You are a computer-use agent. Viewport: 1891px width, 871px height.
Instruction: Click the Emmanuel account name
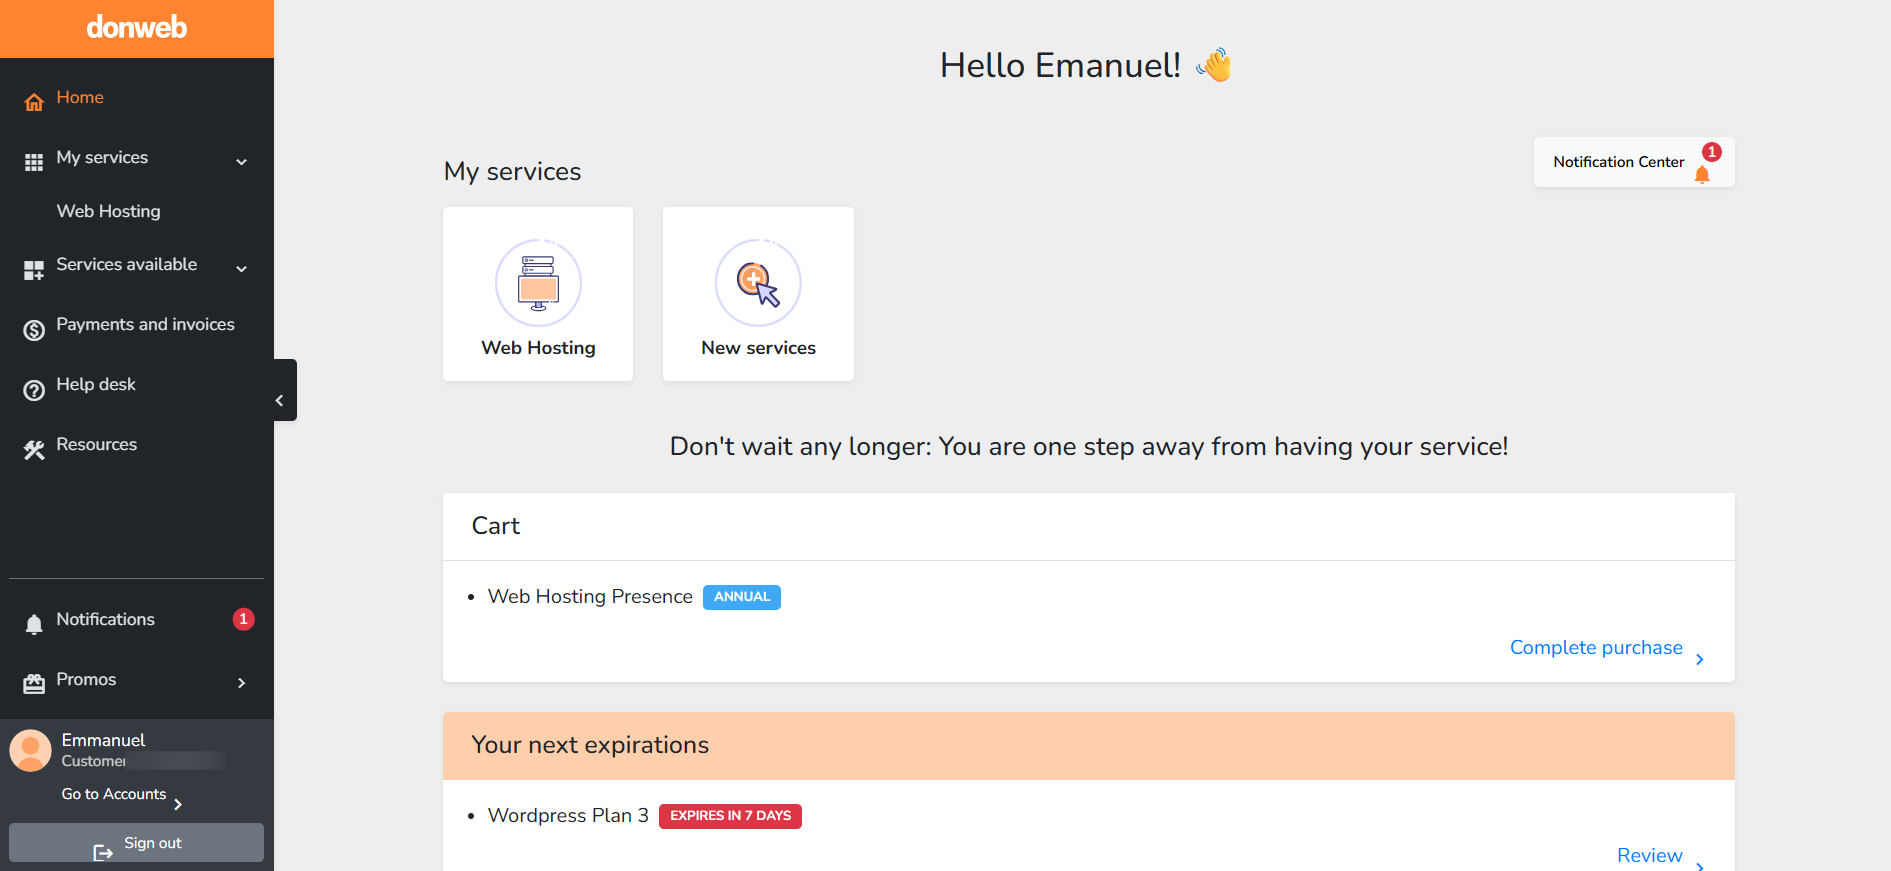tap(103, 740)
